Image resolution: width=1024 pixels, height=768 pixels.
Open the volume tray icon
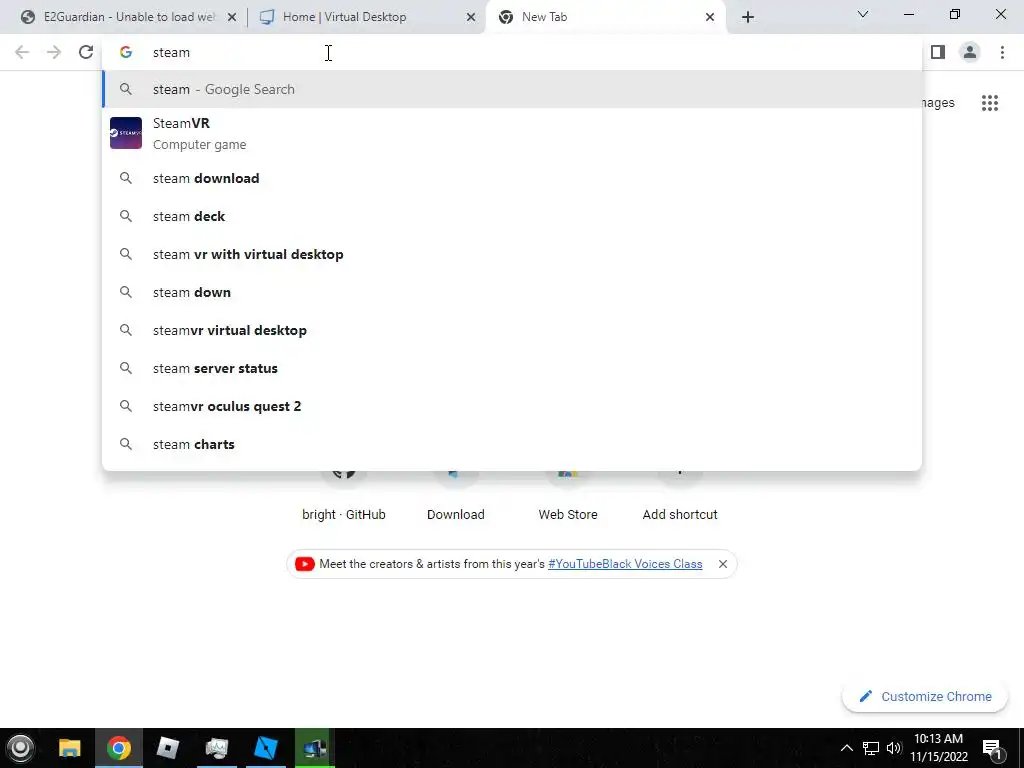(x=894, y=748)
